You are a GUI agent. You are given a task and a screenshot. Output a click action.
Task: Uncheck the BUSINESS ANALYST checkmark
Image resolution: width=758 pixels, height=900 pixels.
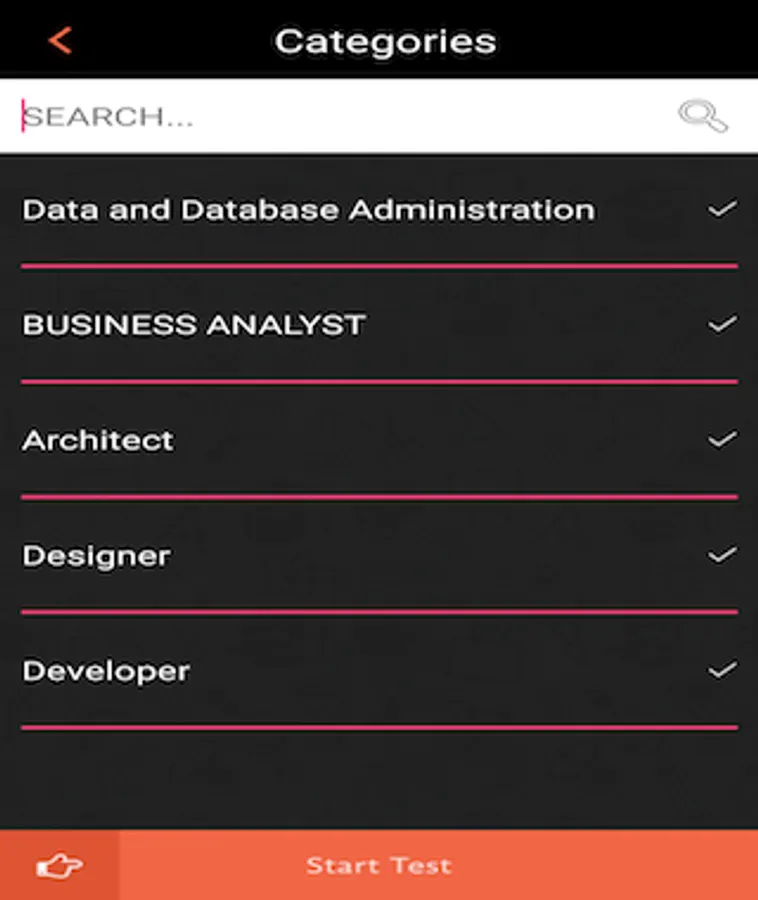tap(722, 324)
